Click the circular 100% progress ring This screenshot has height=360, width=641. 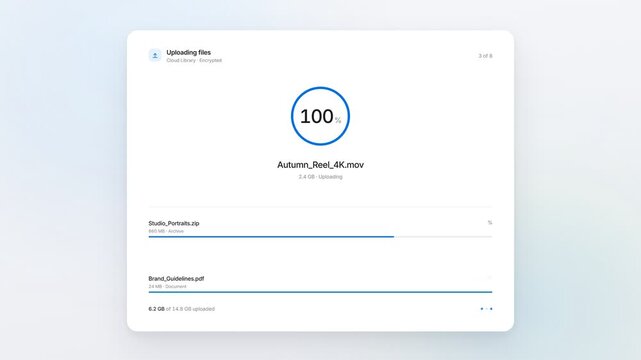320,116
